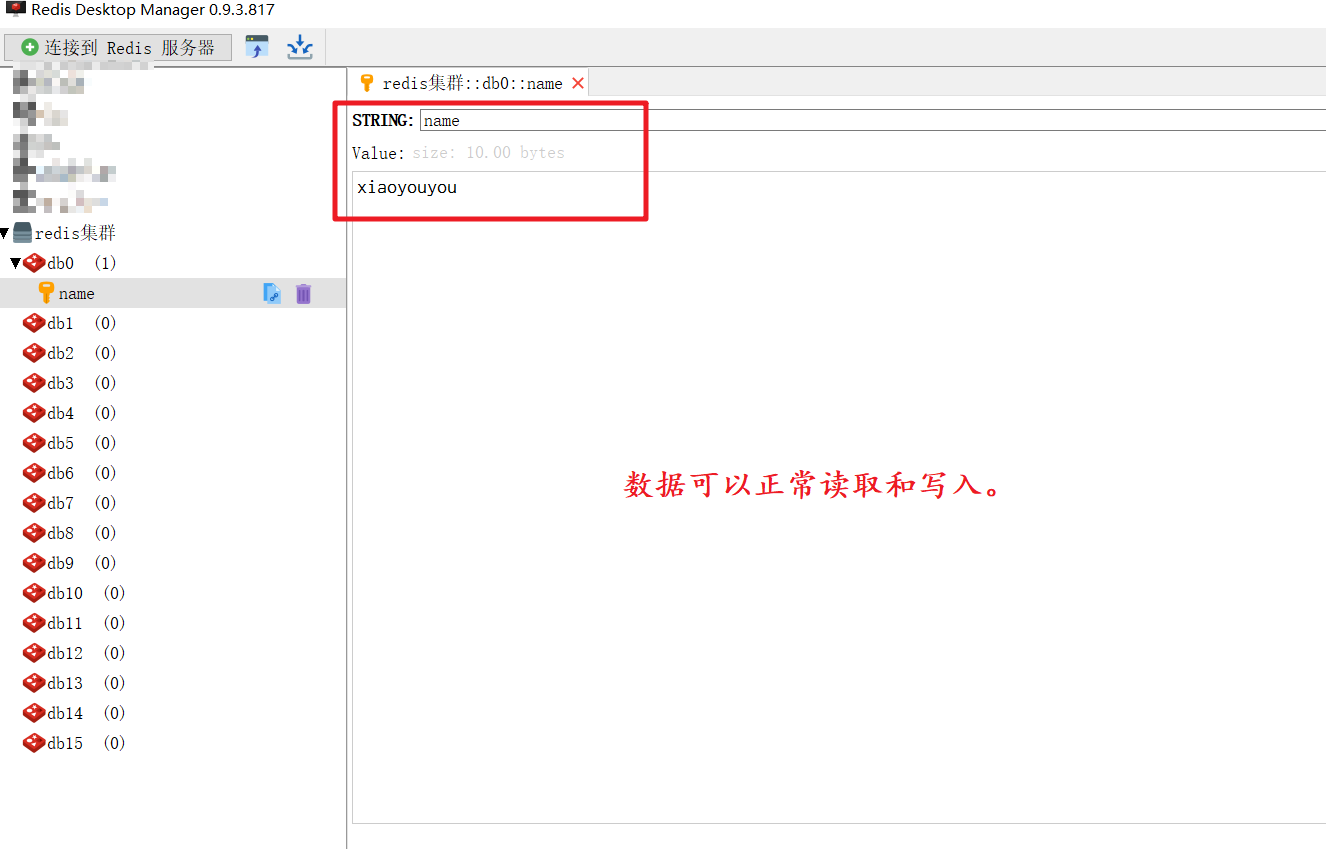
Task: Select the db14 label text
Action: (66, 713)
